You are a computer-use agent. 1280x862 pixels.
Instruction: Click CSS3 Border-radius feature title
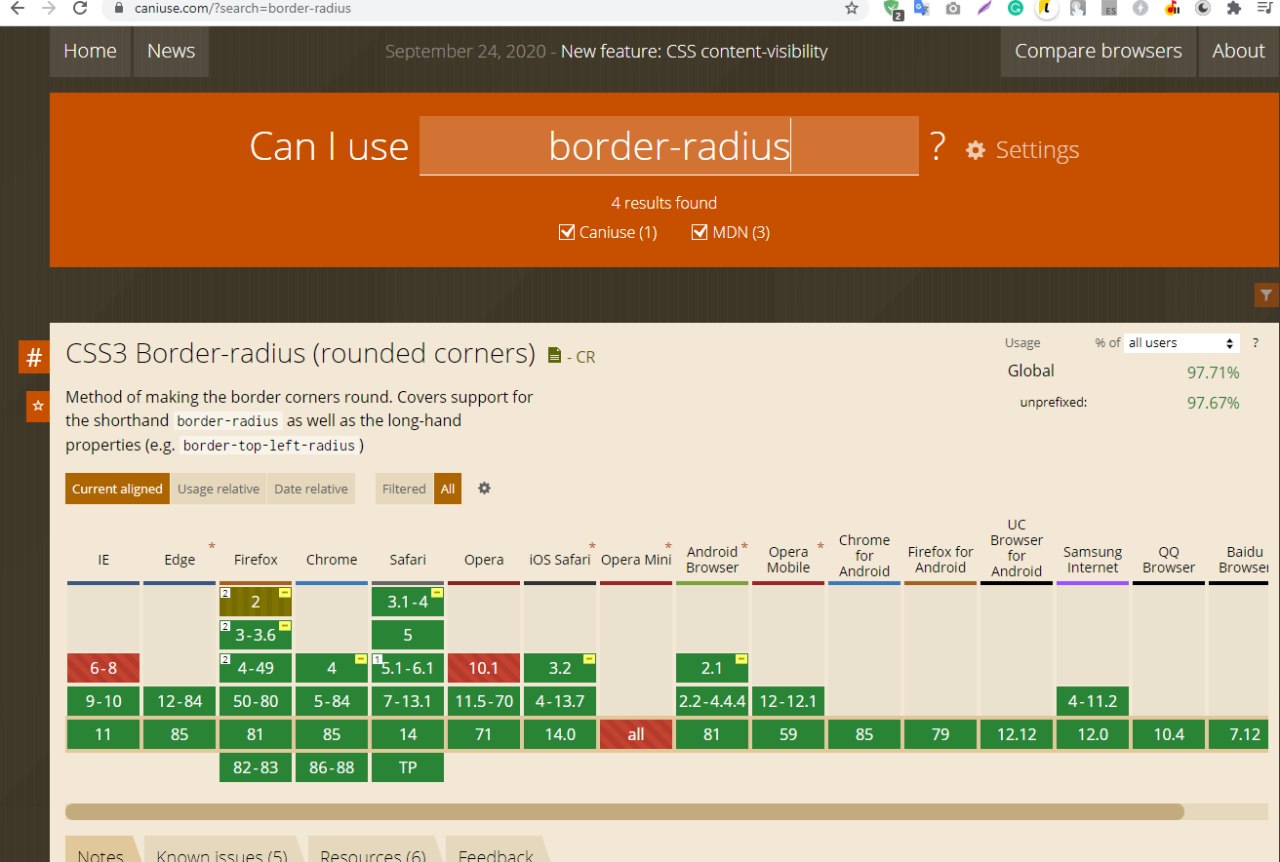click(x=301, y=354)
